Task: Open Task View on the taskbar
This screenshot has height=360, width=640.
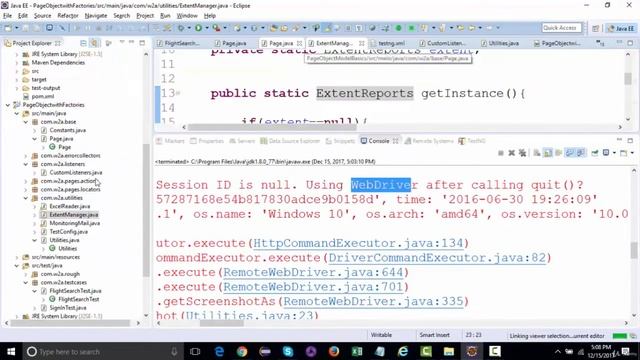Action: (x=195, y=351)
